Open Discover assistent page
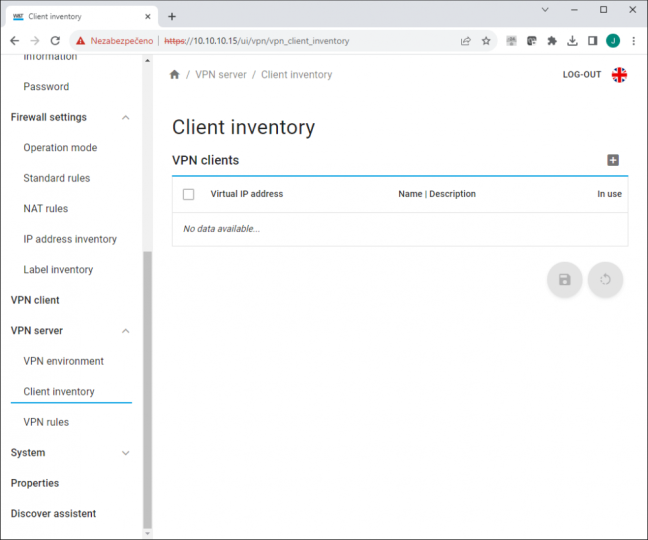Image resolution: width=648 pixels, height=540 pixels. [53, 514]
